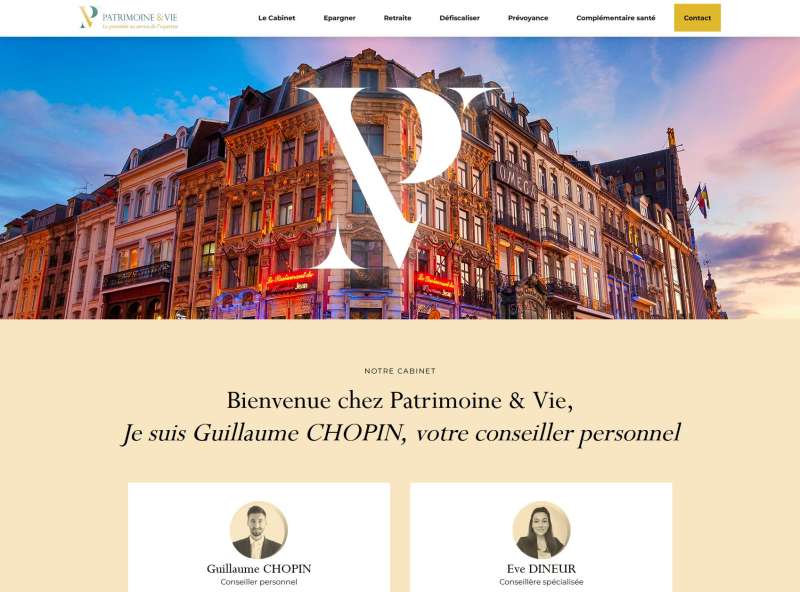Open the Prévoyance section

point(528,18)
